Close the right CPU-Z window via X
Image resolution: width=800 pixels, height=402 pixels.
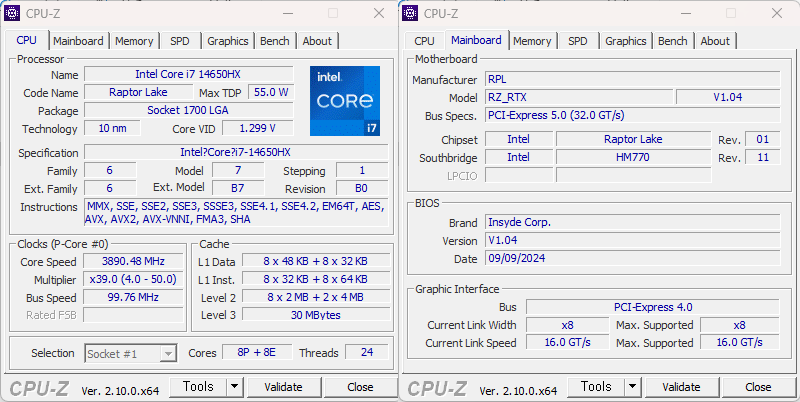click(x=777, y=13)
